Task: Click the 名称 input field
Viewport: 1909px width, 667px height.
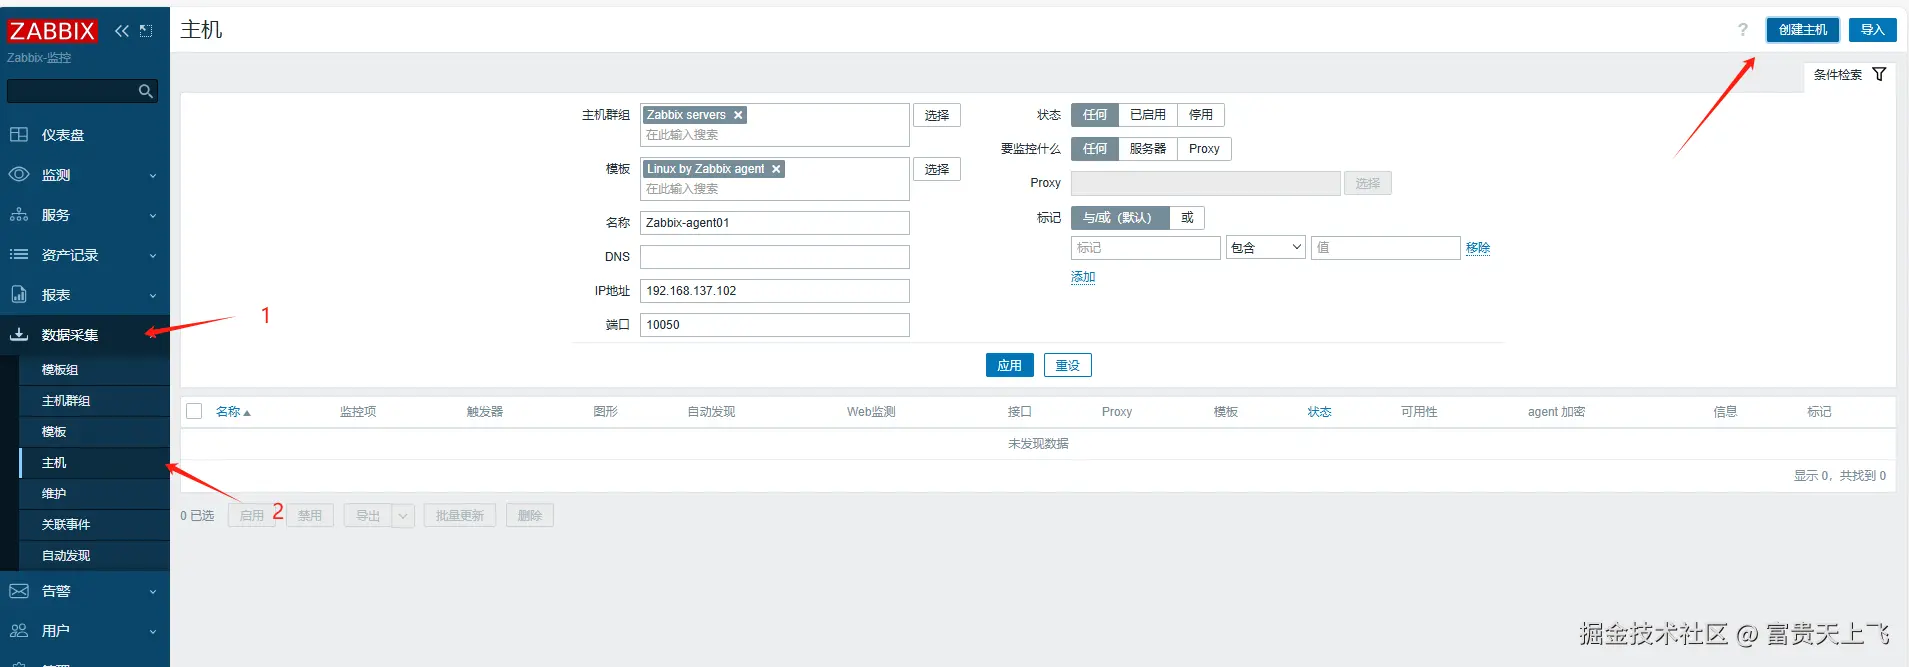Action: point(775,223)
